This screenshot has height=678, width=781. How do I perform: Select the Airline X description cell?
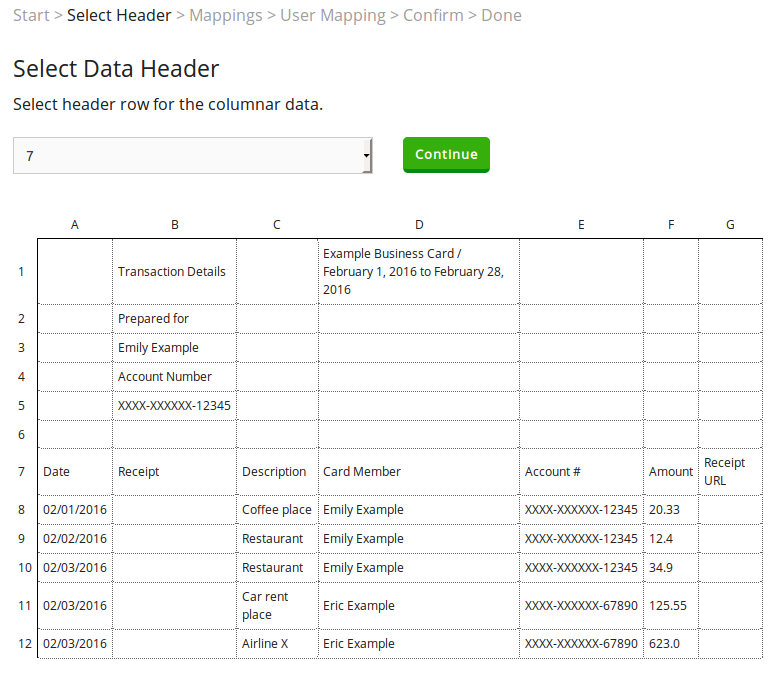coord(277,644)
